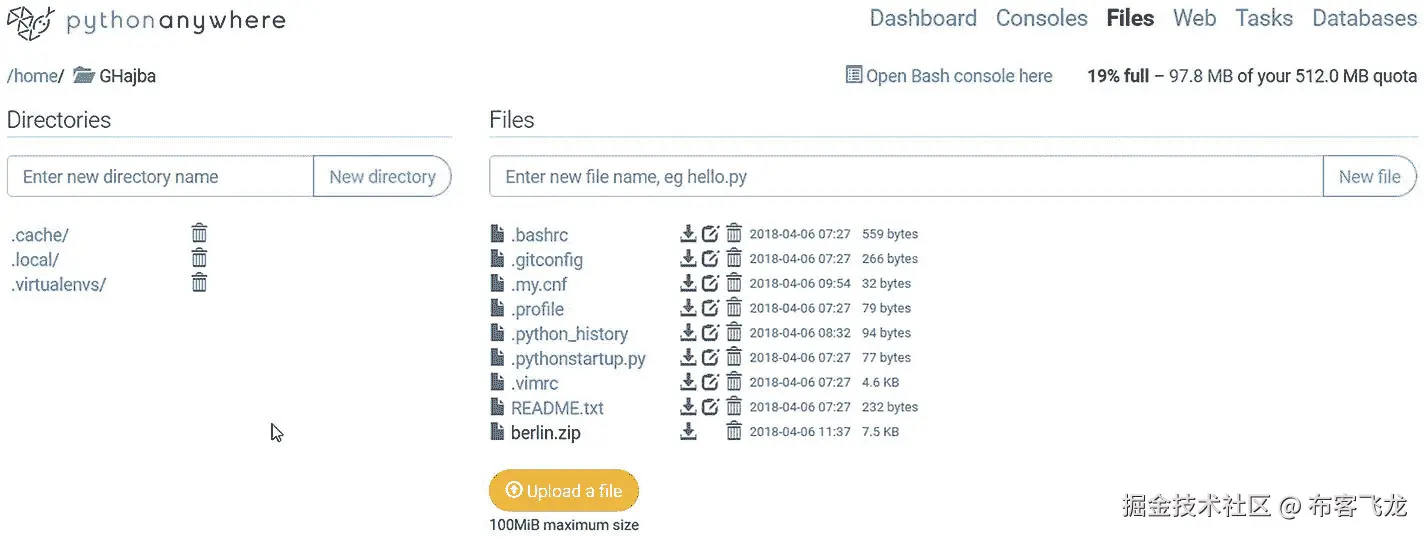Open the README.txt file link
This screenshot has width=1425, height=537.
(x=557, y=408)
